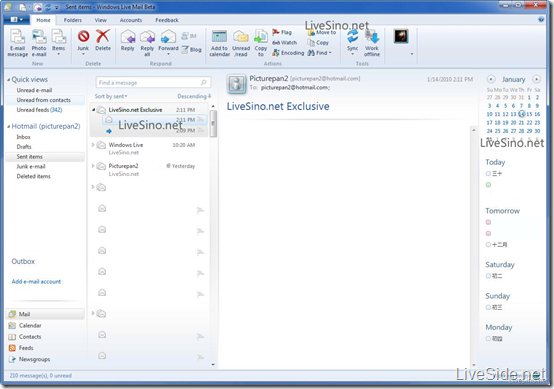Click the Sync button

pos(352,42)
